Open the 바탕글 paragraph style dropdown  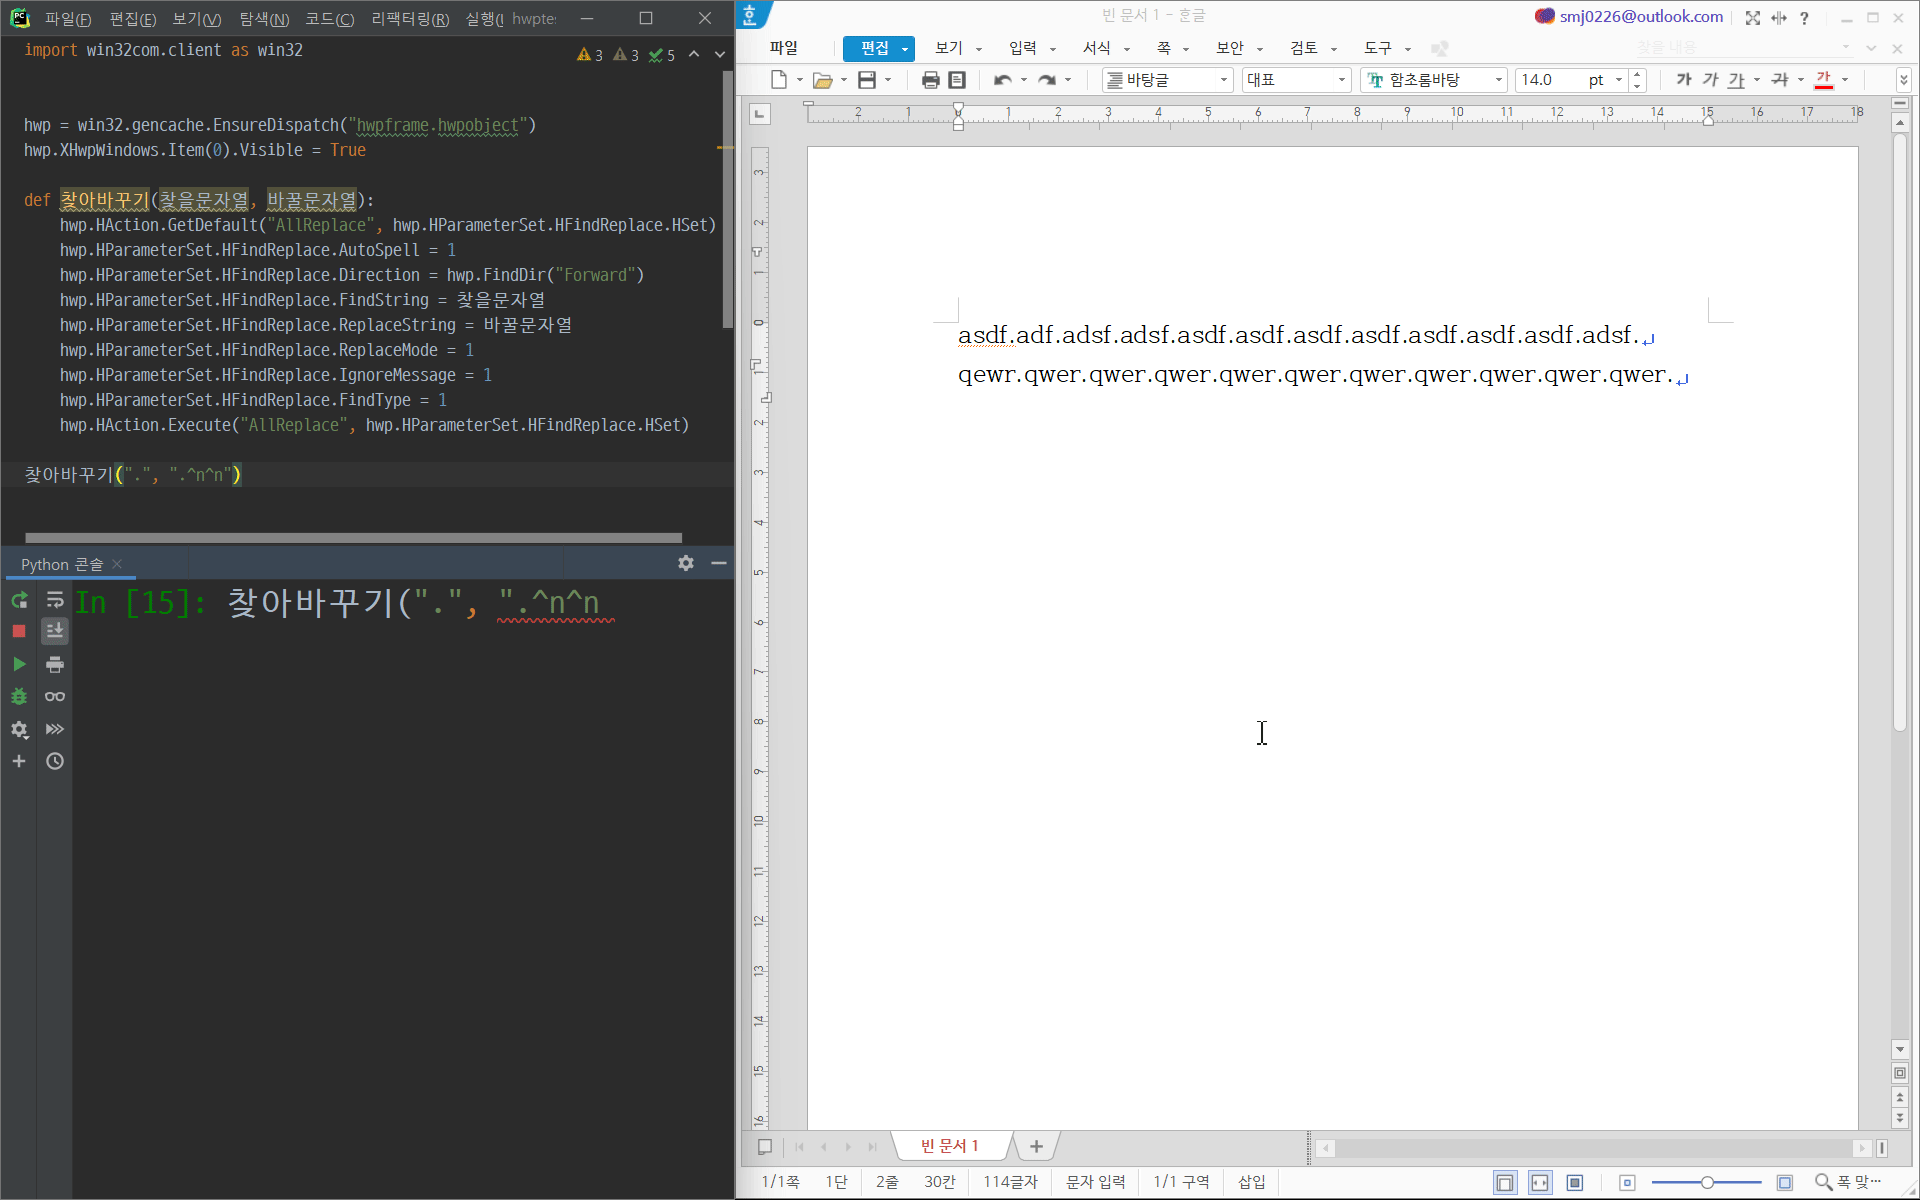(x=1223, y=80)
